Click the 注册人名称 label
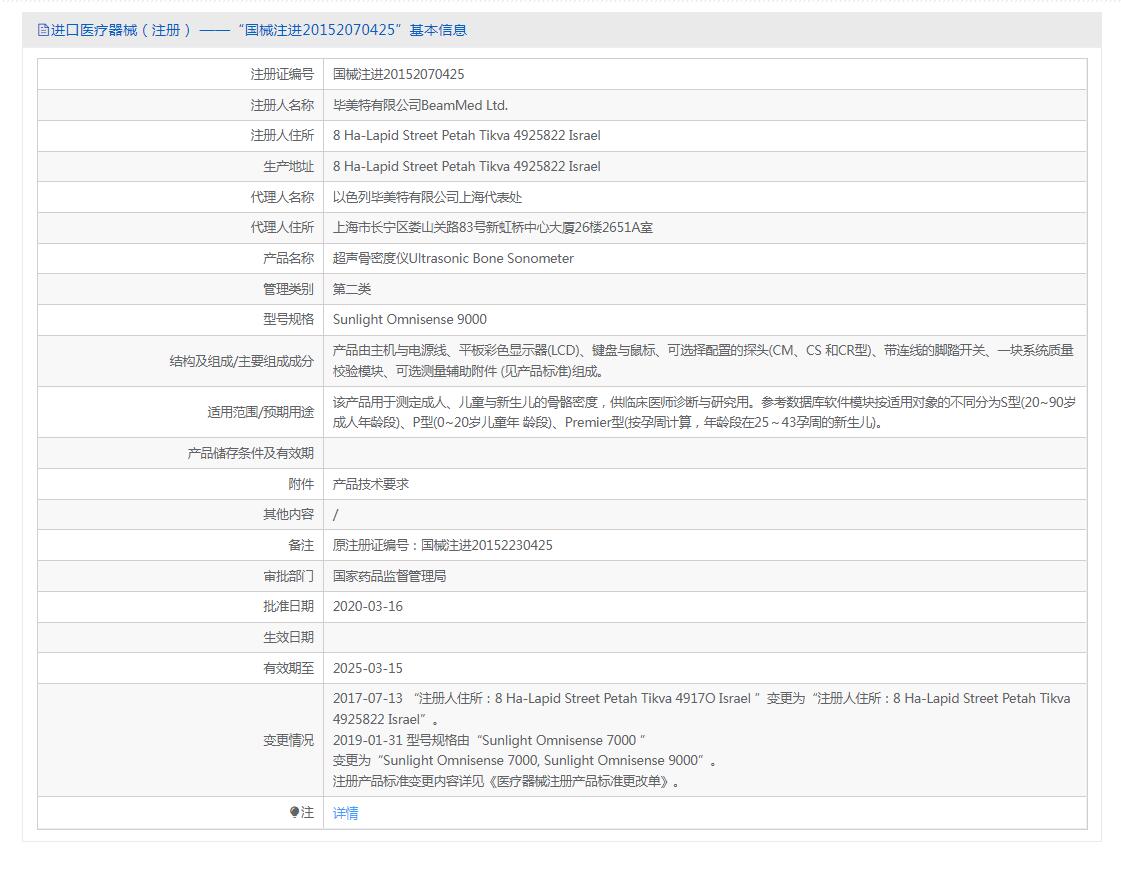Viewport: 1121px width, 869px height. click(x=282, y=105)
